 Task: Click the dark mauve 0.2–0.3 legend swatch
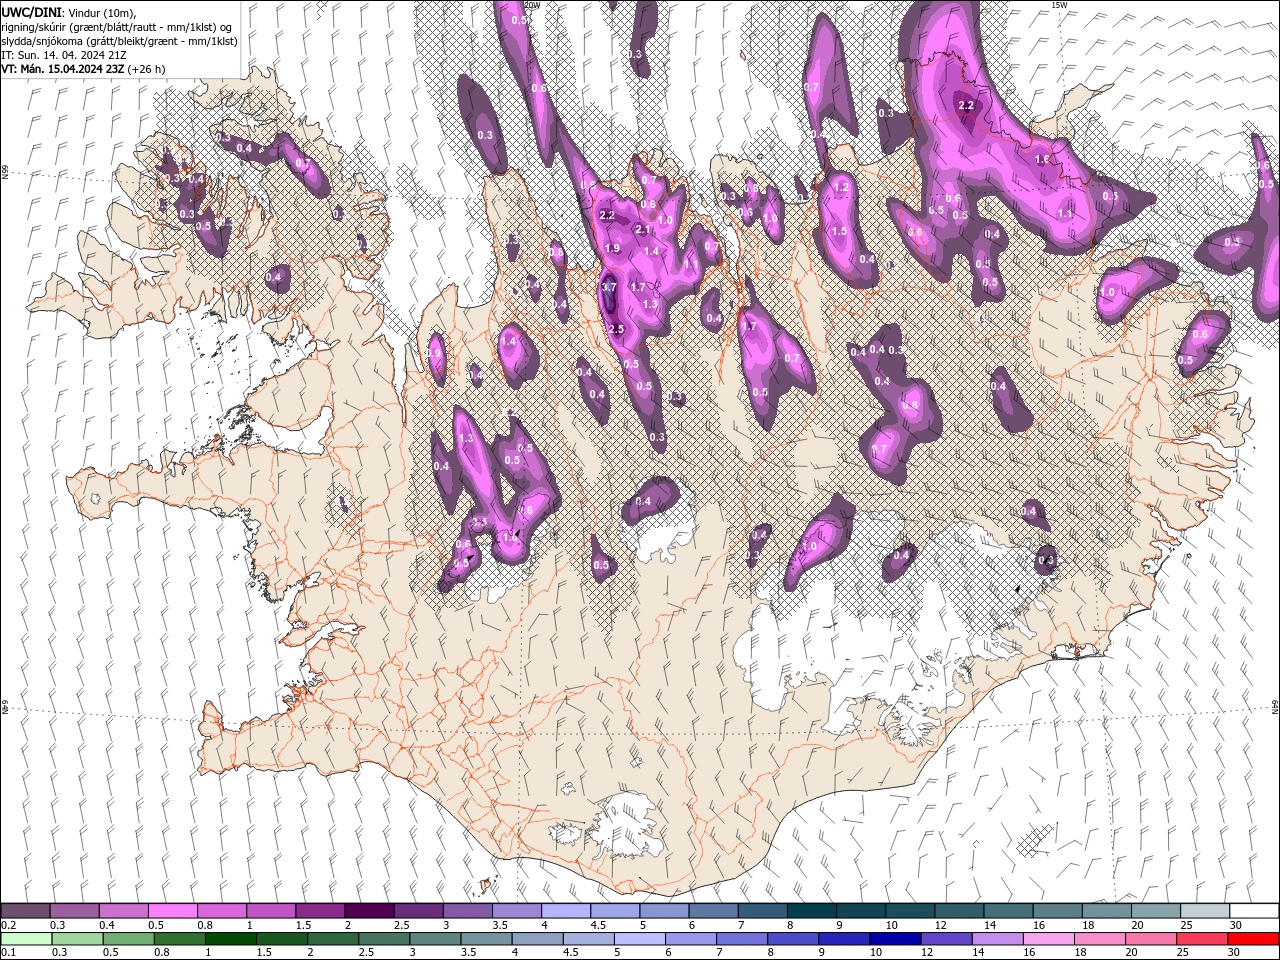pyautogui.click(x=25, y=911)
